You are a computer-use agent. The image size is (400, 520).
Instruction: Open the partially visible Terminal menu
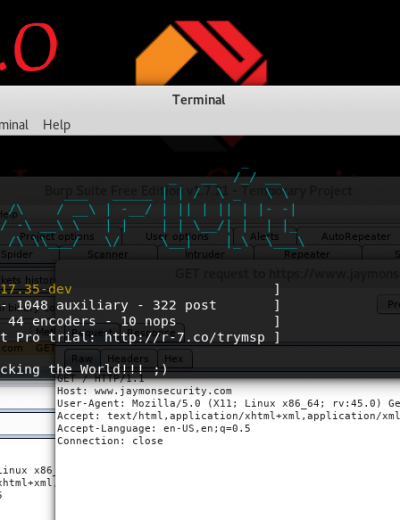14,125
